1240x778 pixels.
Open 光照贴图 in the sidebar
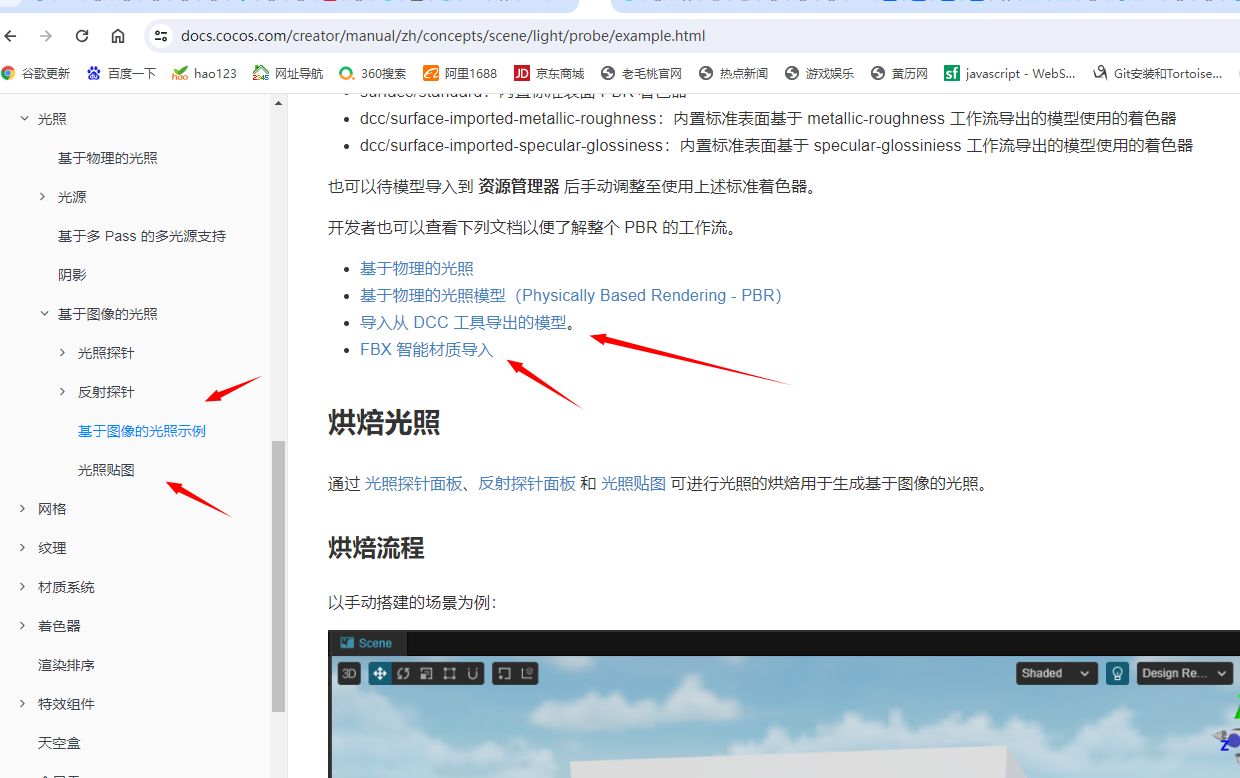click(x=106, y=470)
